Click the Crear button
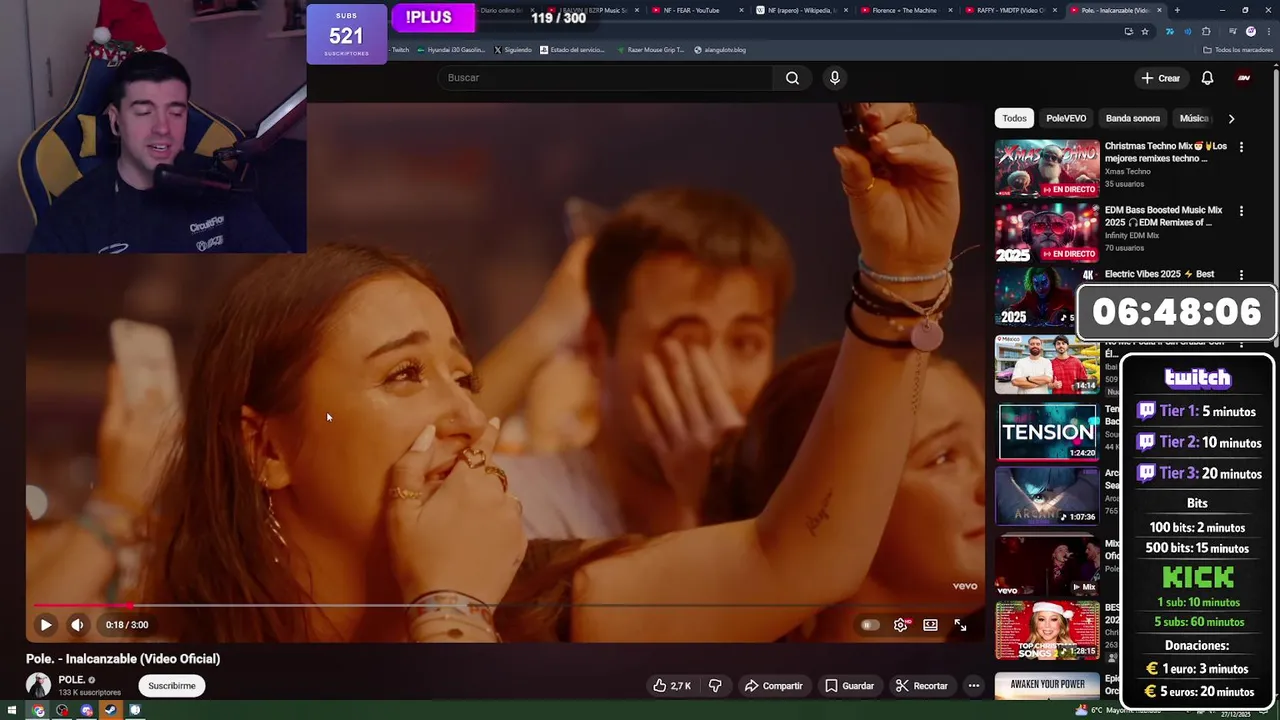Viewport: 1280px width, 720px height. [1160, 78]
